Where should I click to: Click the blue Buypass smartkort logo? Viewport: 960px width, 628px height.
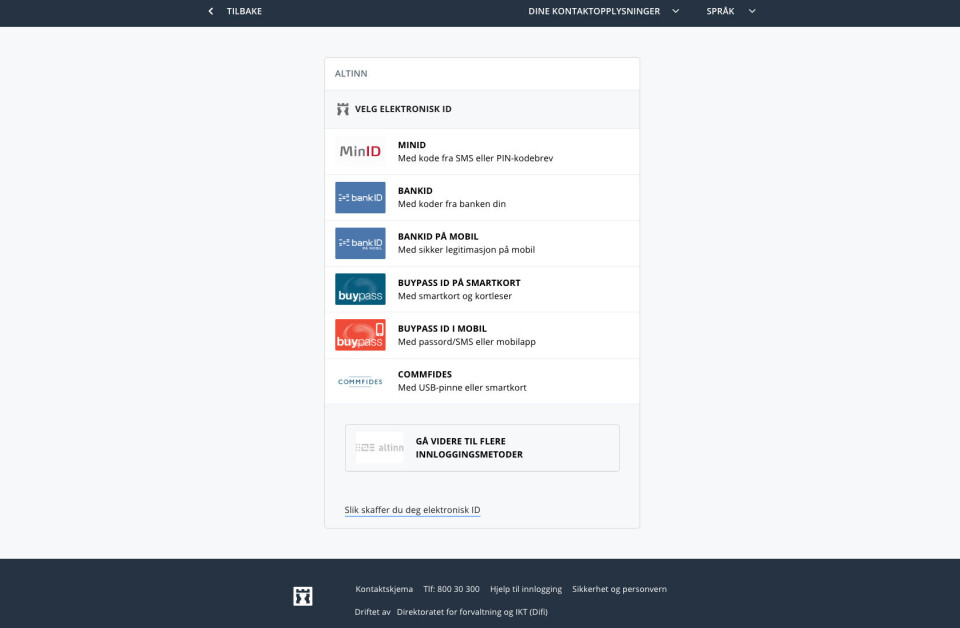click(x=360, y=289)
